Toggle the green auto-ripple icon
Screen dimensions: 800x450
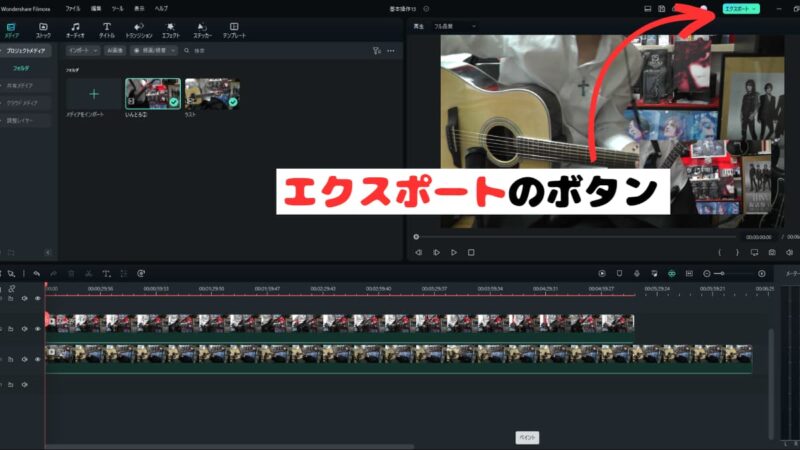pos(672,274)
